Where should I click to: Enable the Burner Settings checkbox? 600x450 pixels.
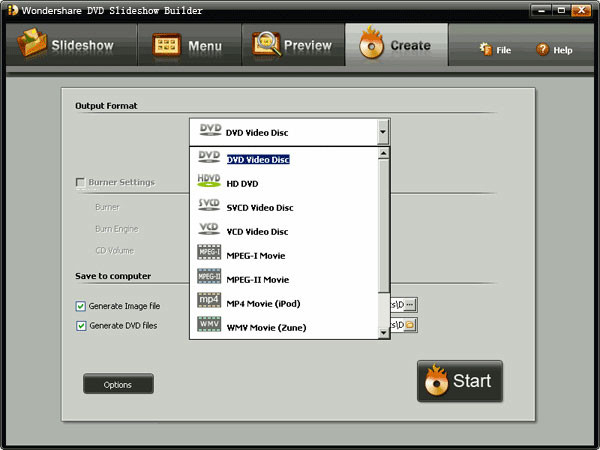pyautogui.click(x=80, y=182)
